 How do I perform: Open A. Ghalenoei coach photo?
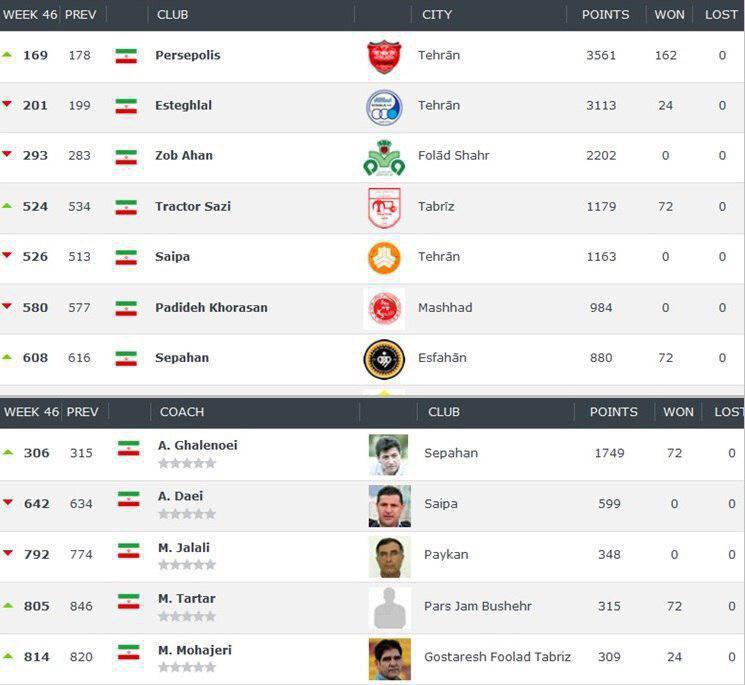pyautogui.click(x=389, y=455)
